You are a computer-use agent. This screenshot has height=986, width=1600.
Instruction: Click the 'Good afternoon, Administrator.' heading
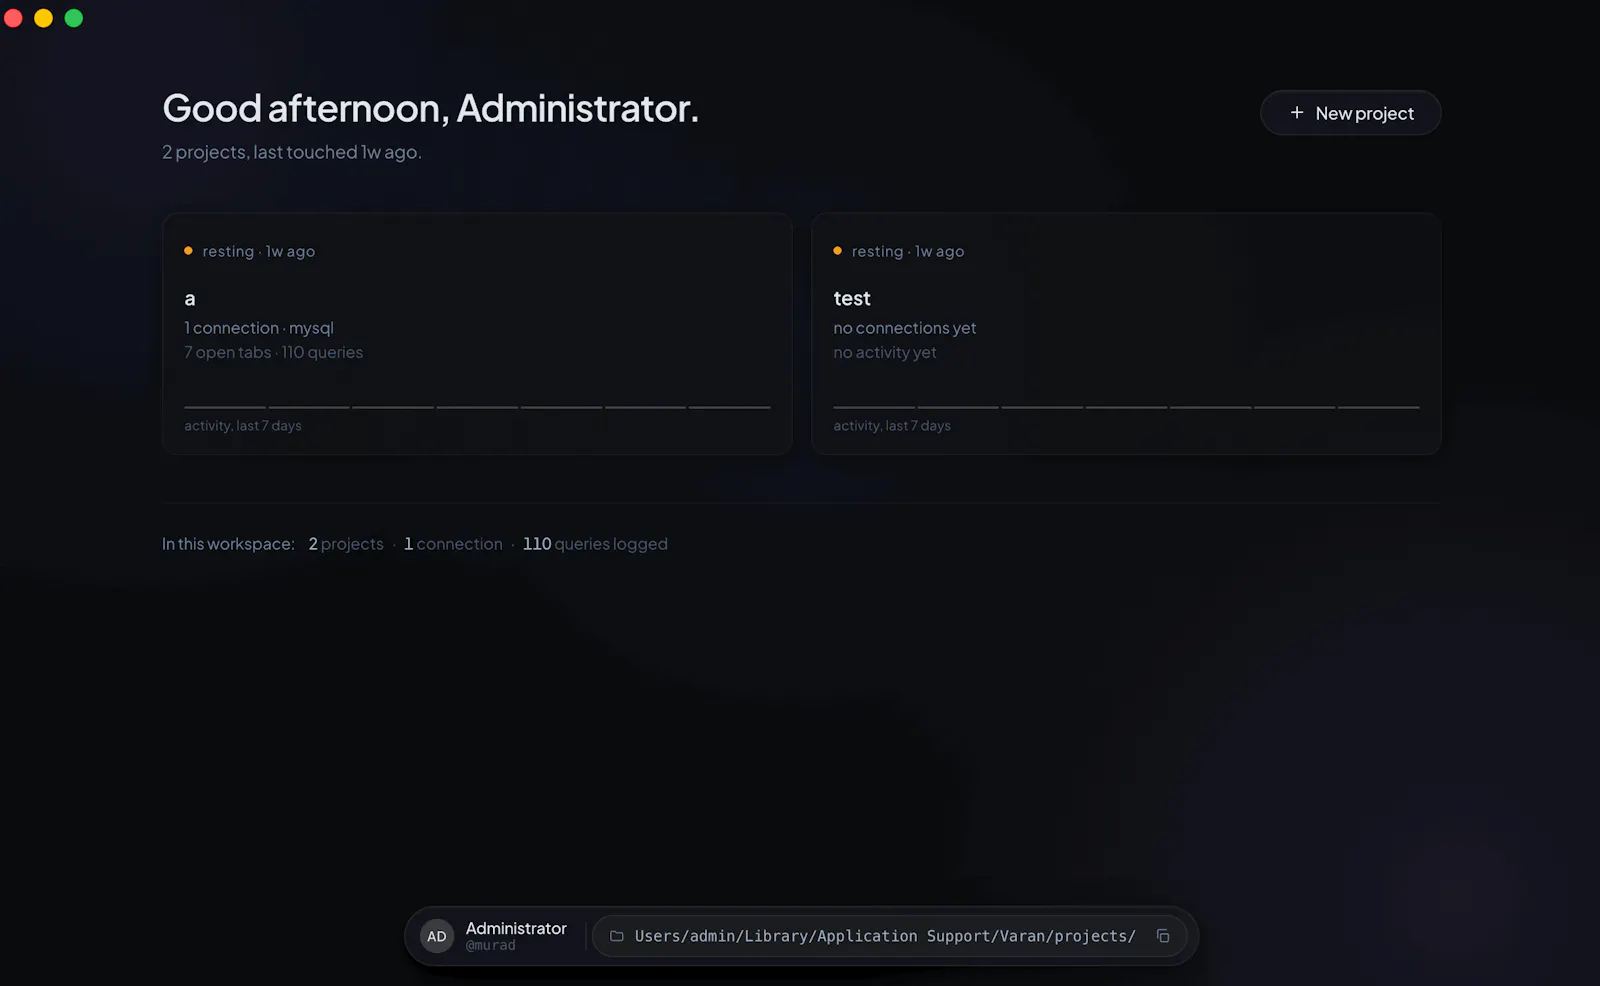coord(430,108)
